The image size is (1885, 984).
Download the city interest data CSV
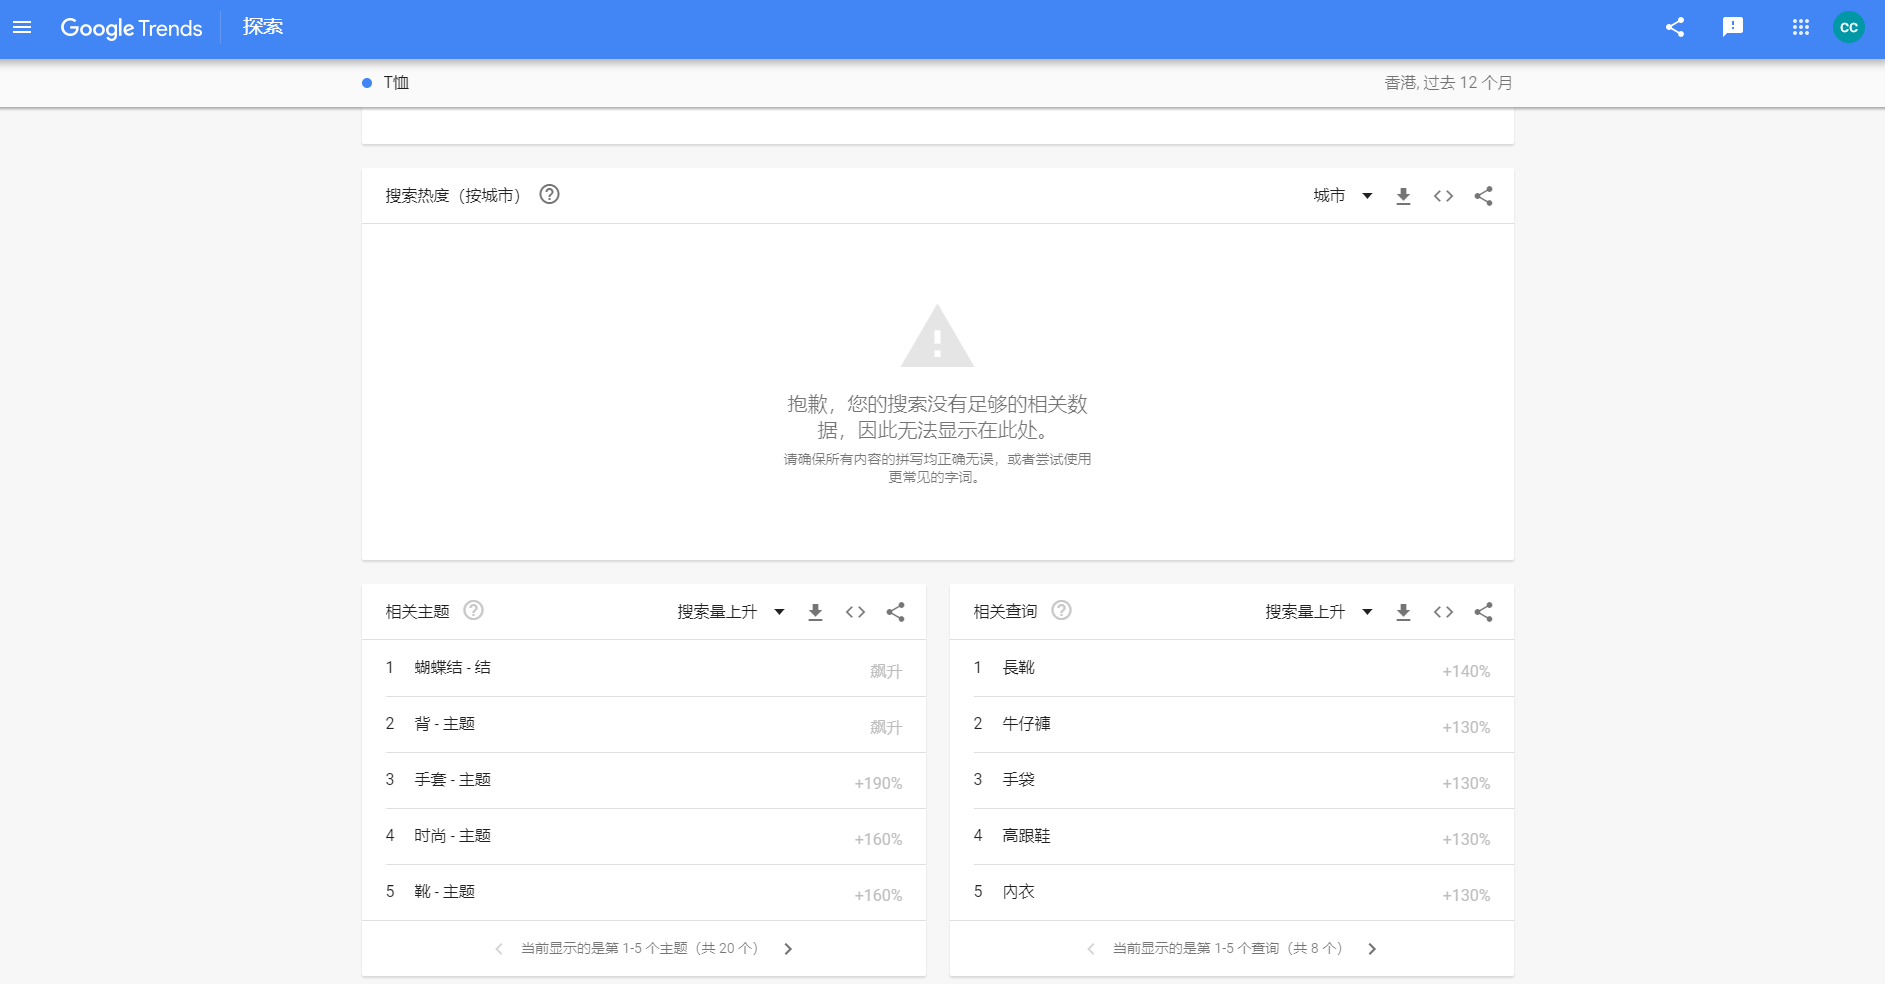[x=1403, y=196]
